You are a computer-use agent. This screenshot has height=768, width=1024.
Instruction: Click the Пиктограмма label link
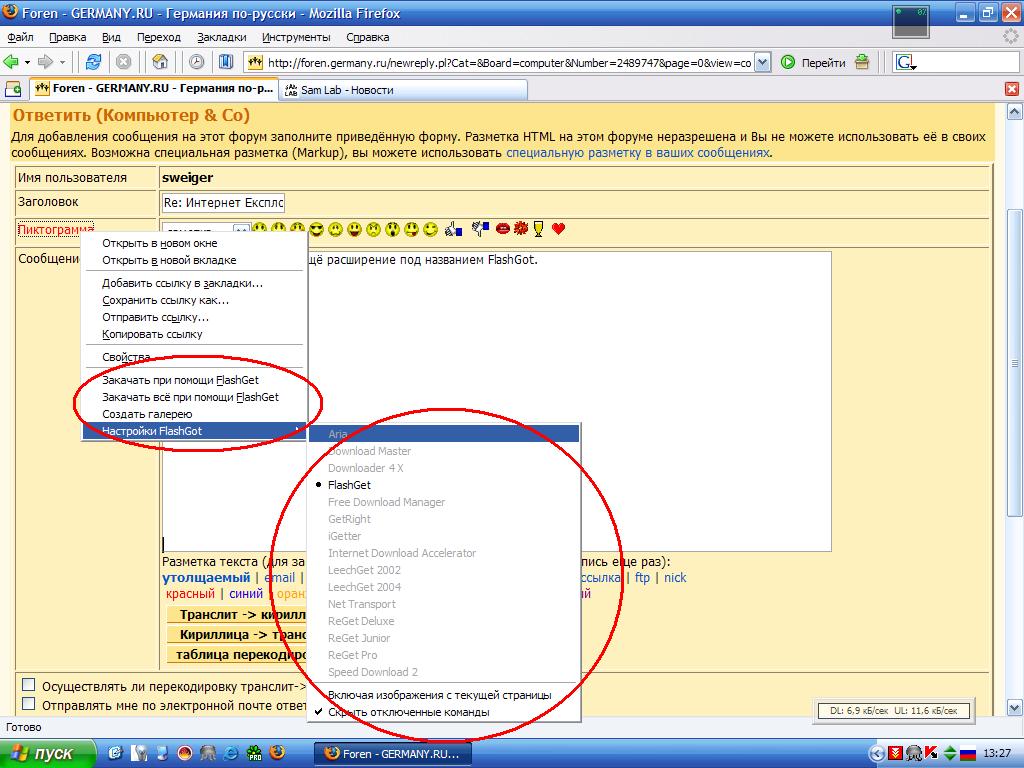56,229
